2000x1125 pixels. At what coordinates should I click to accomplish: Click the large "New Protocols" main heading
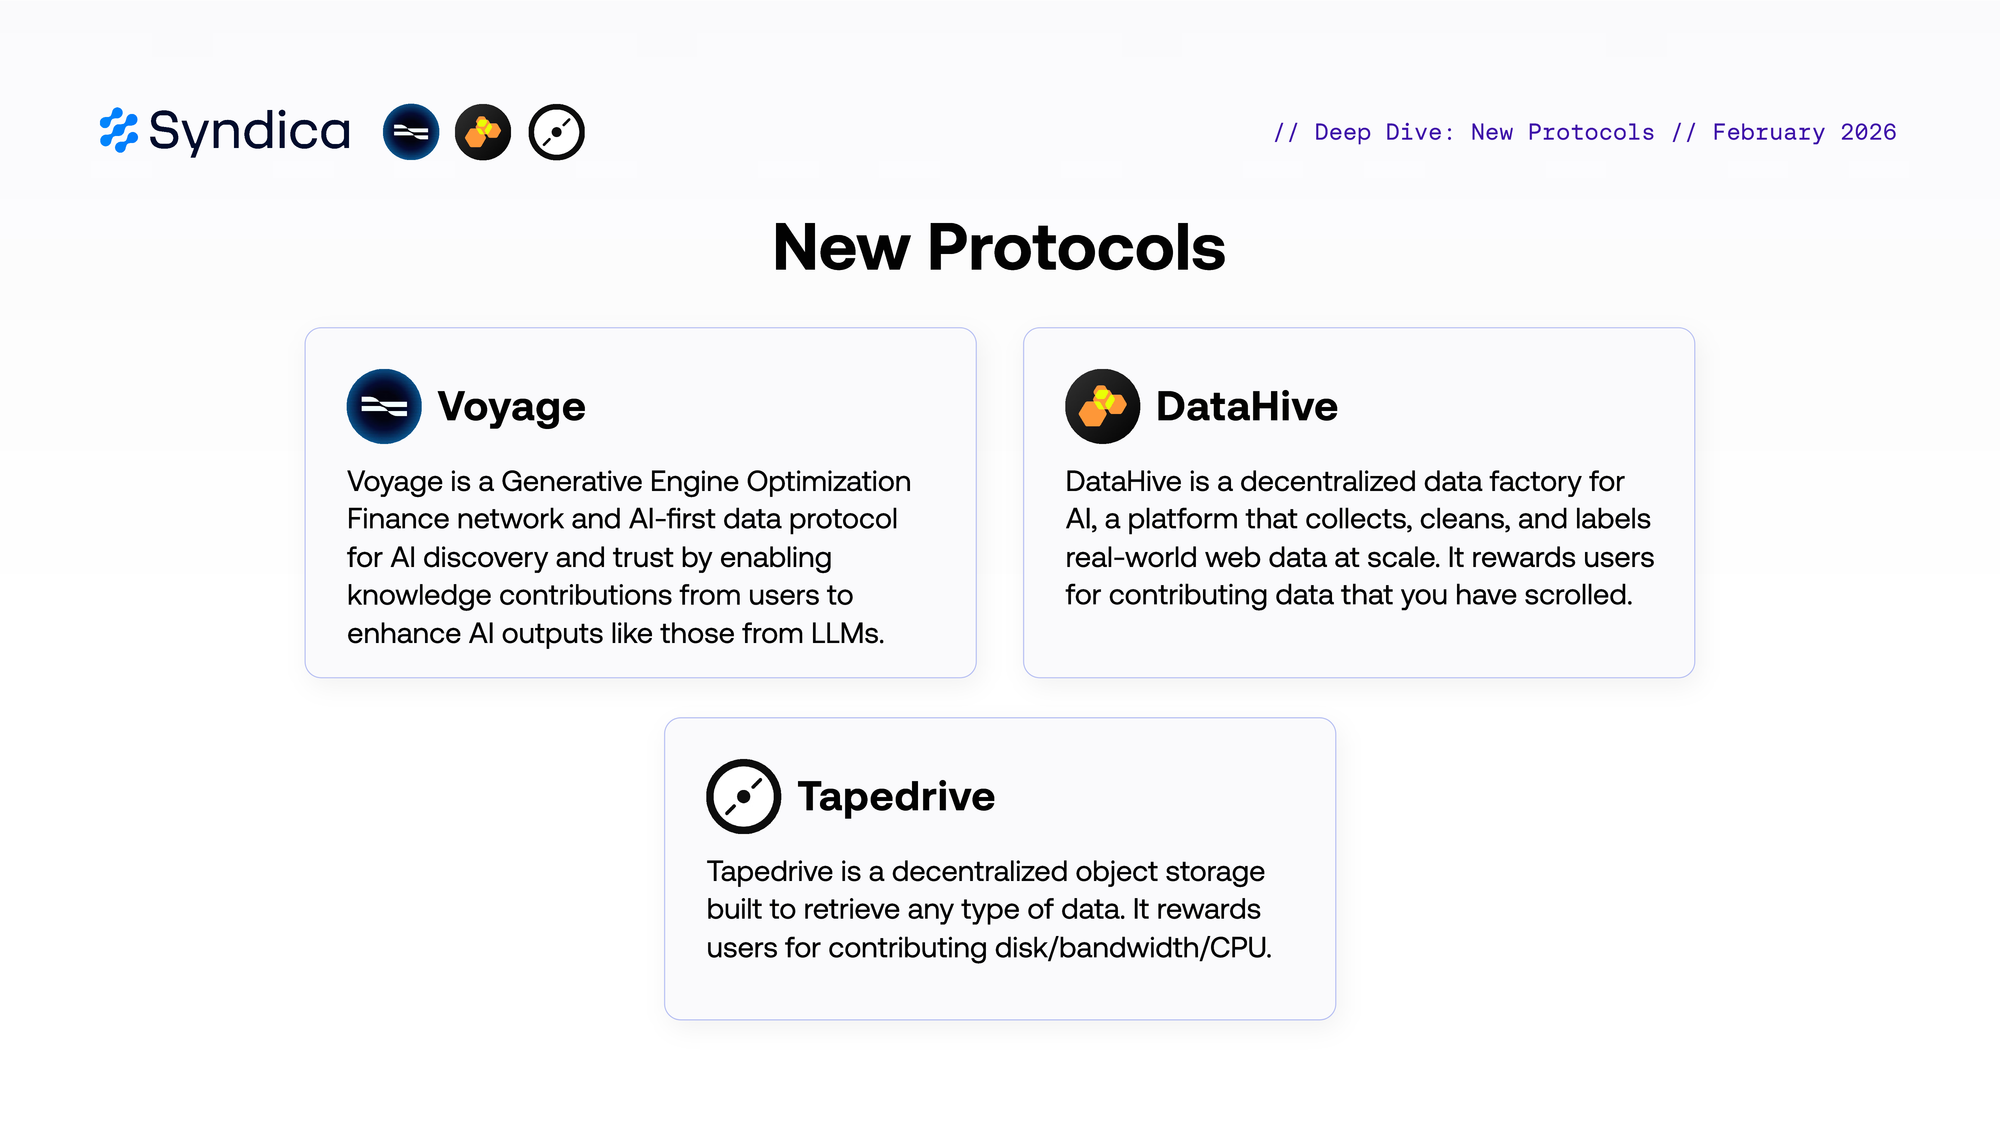coord(999,247)
